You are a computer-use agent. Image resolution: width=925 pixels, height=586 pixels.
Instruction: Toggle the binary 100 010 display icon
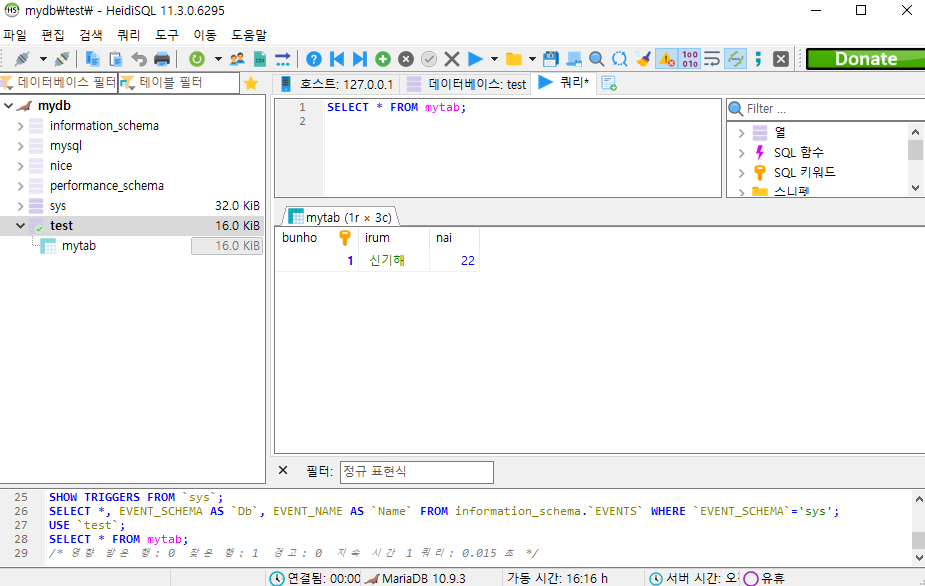point(690,59)
